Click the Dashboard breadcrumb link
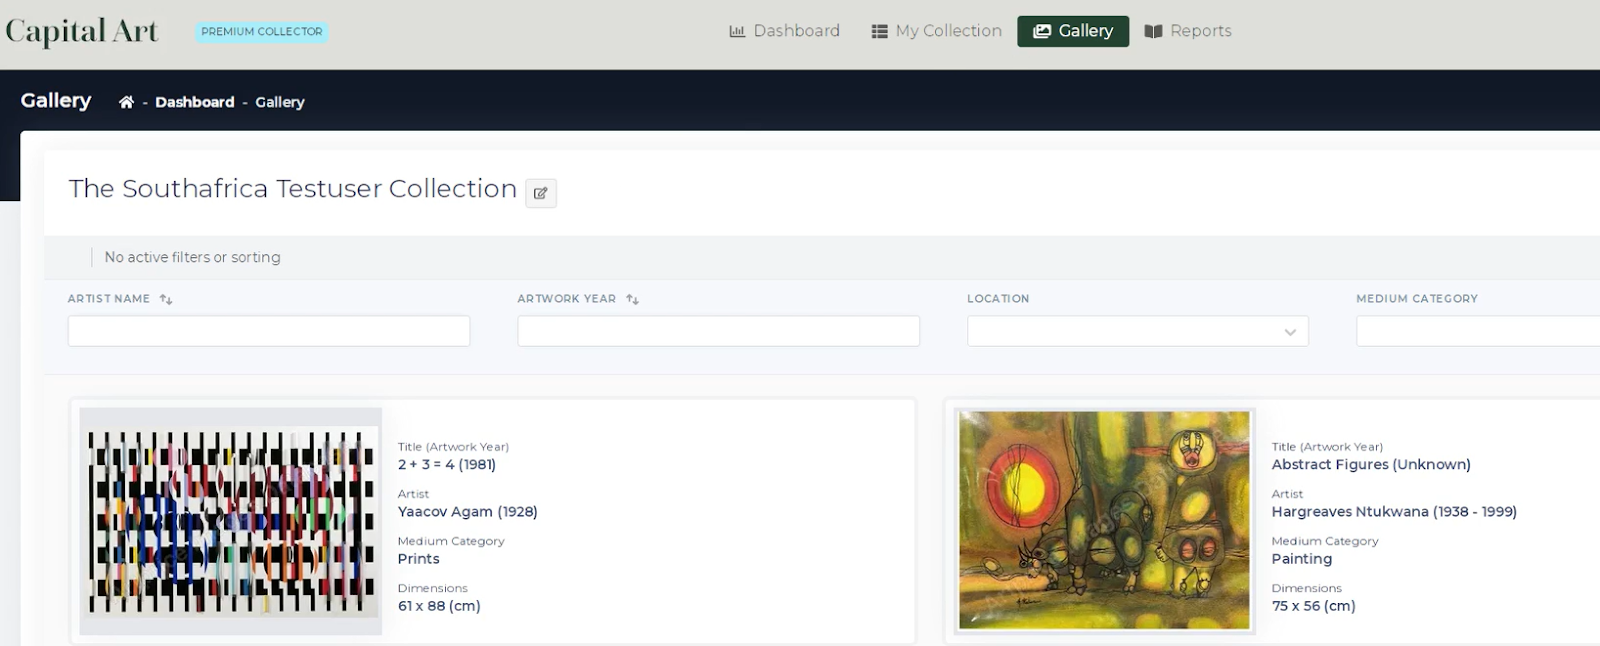 [x=194, y=102]
